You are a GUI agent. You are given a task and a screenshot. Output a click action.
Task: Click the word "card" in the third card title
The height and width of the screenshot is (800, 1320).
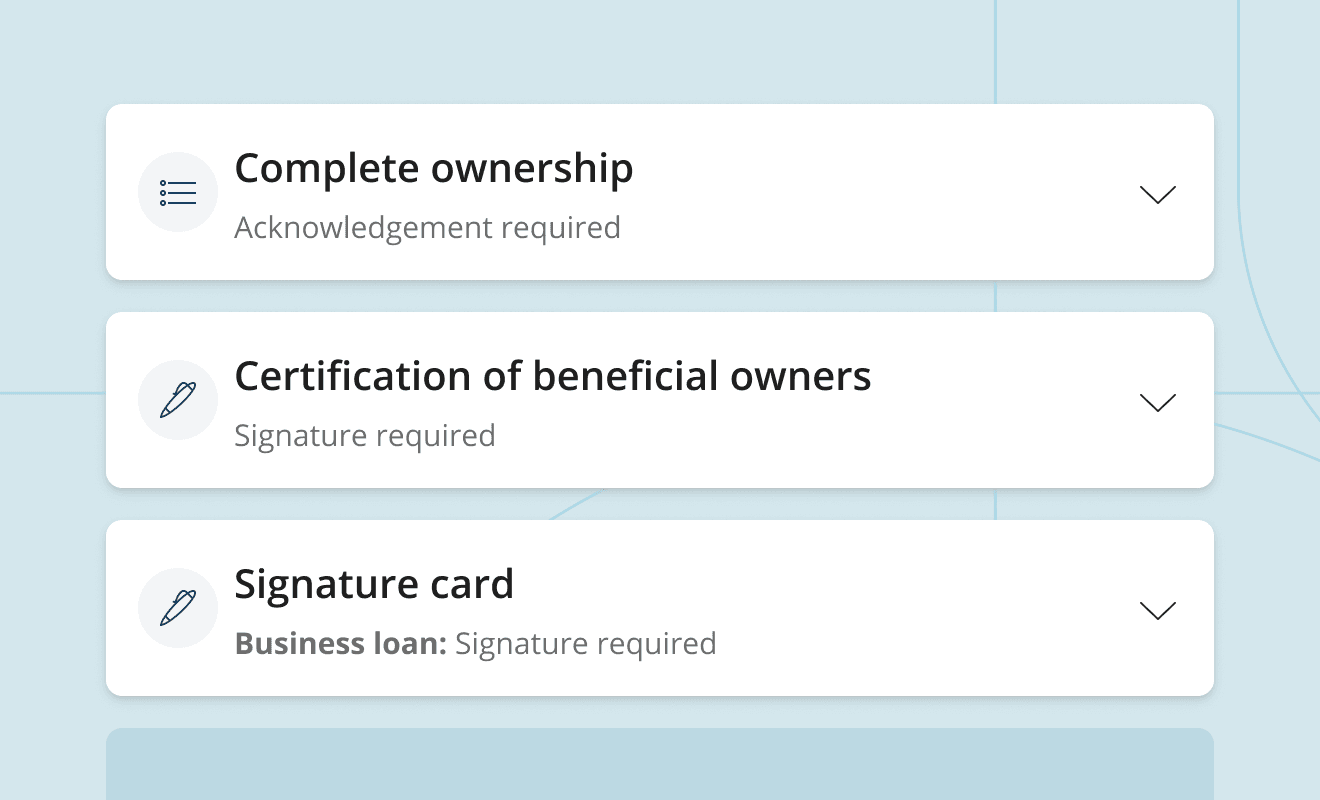(x=470, y=584)
